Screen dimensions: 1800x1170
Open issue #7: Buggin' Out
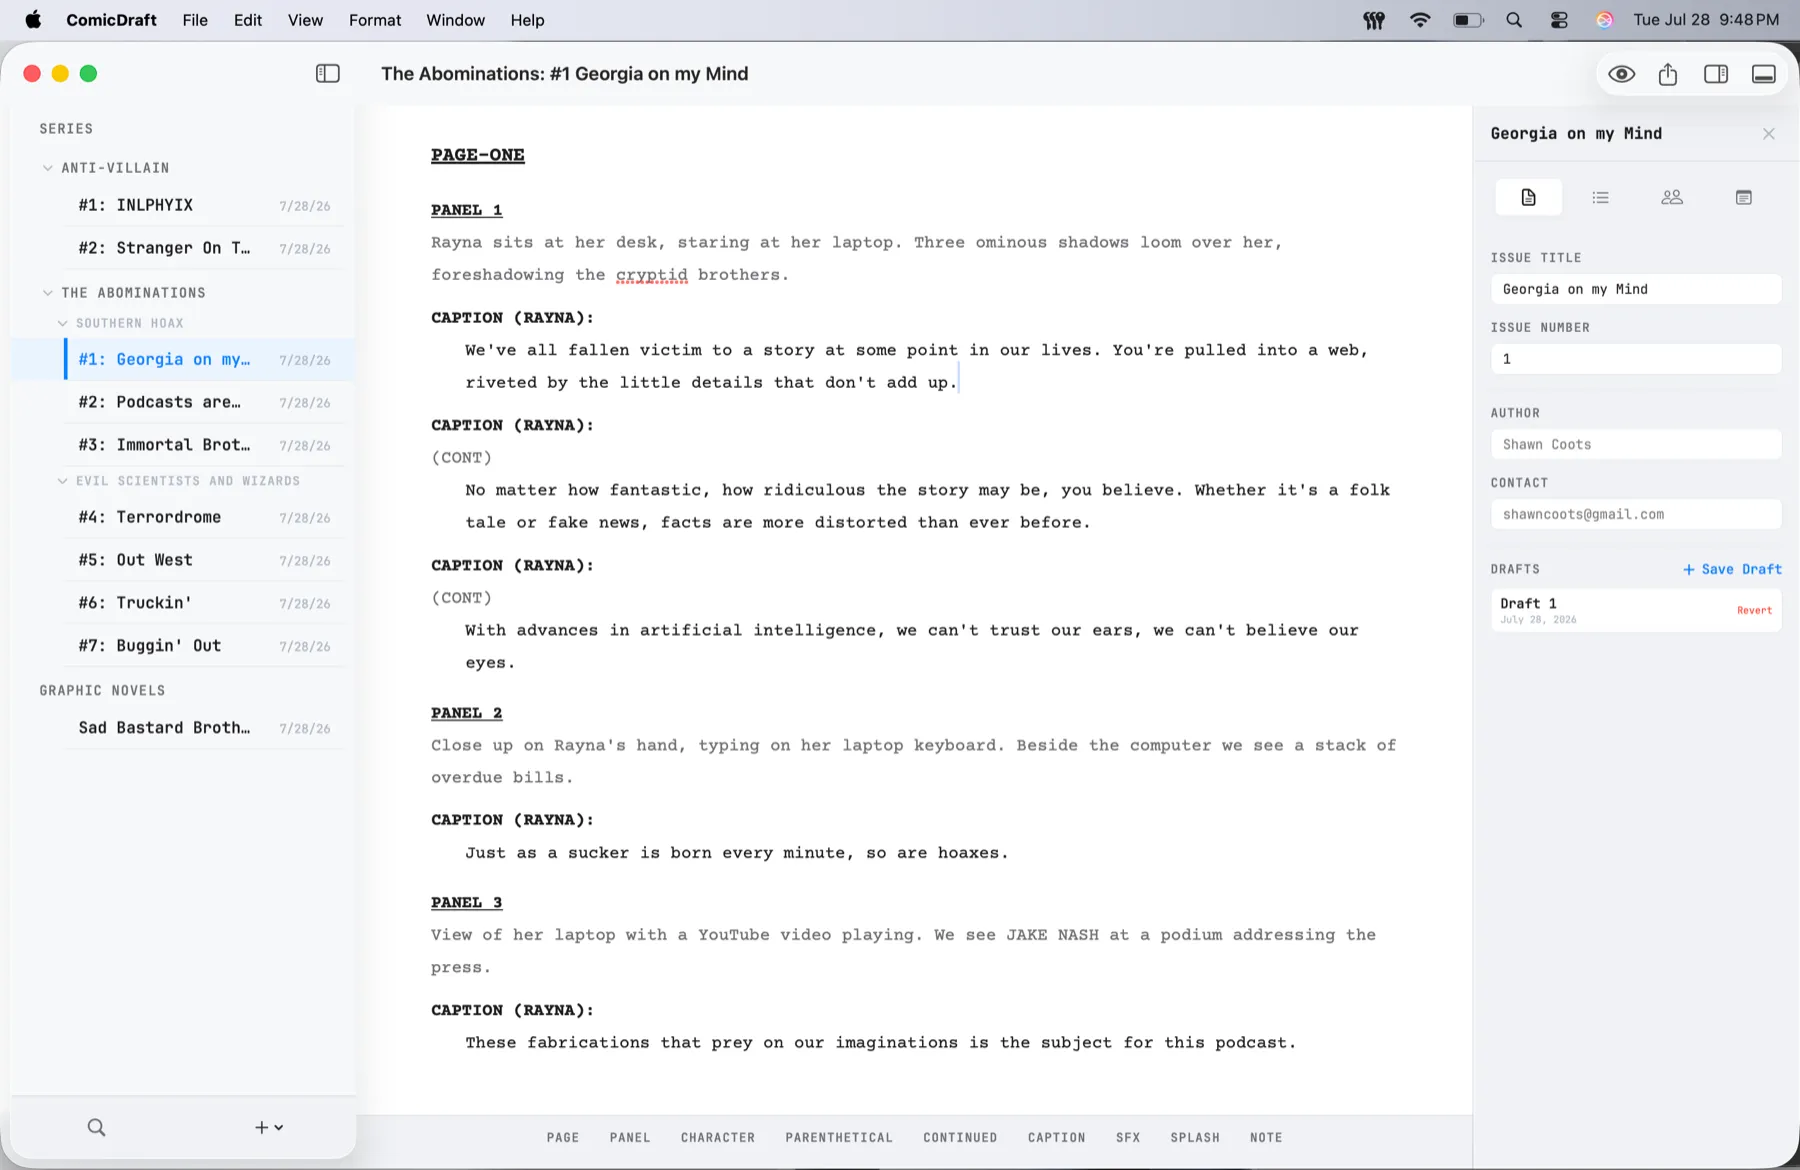204,646
